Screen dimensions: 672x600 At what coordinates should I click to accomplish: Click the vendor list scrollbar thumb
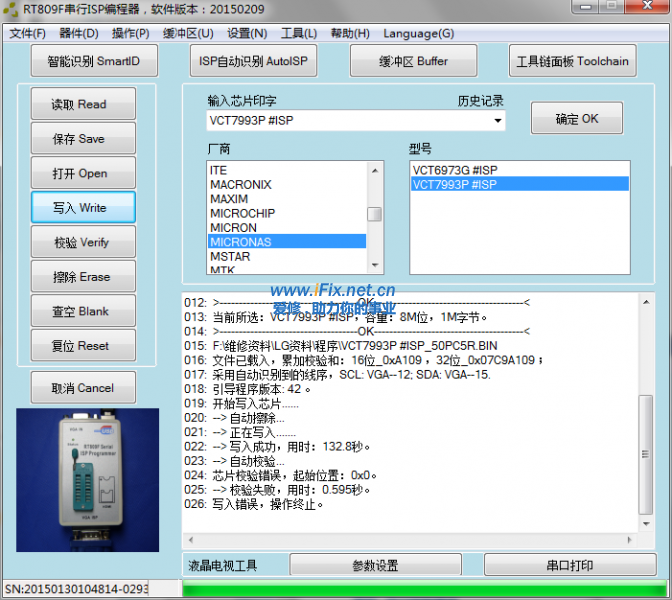[x=375, y=214]
